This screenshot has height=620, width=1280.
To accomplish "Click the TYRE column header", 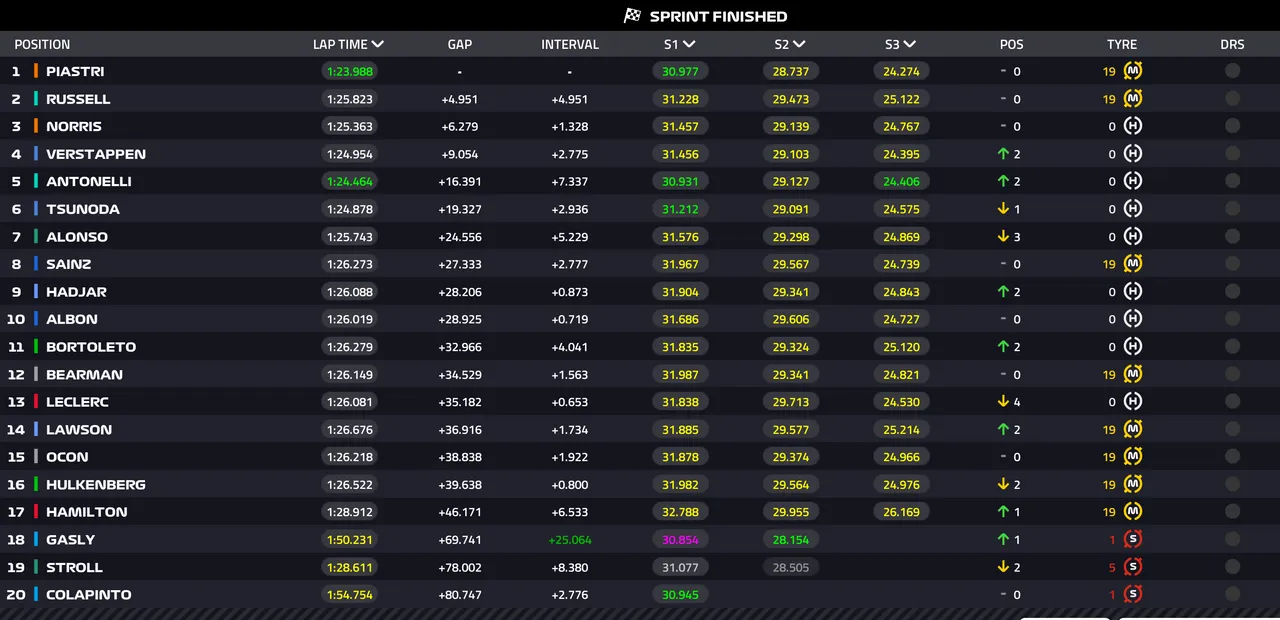I will tap(1121, 44).
